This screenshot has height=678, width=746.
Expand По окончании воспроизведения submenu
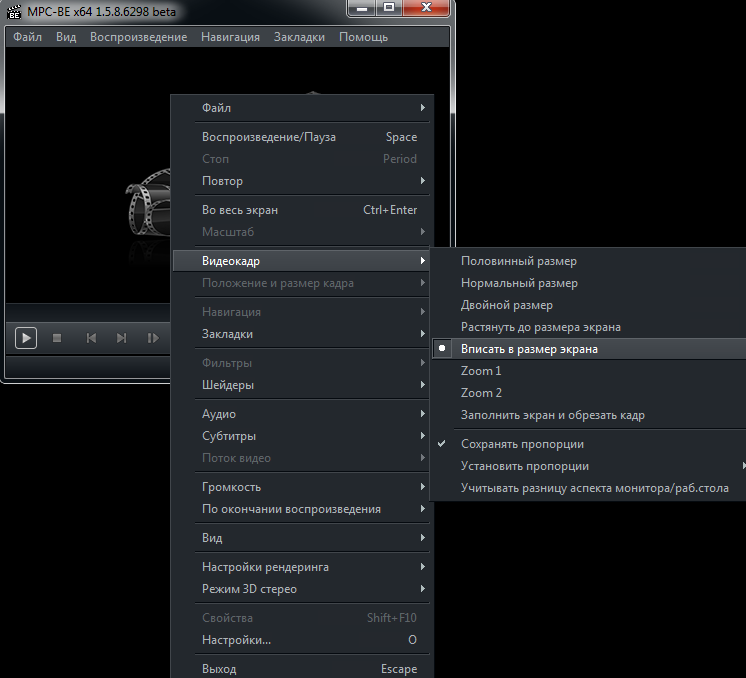coord(301,509)
